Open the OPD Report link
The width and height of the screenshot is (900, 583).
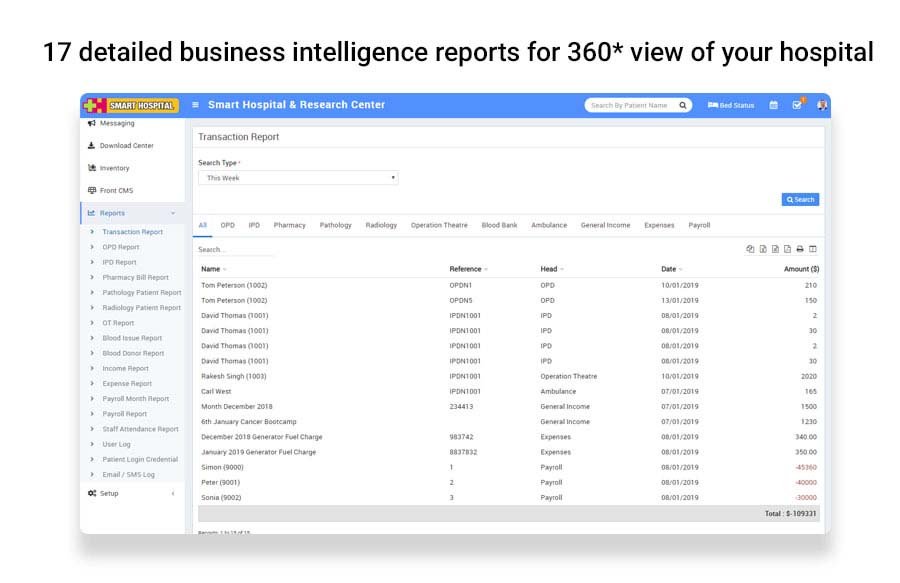tap(121, 247)
